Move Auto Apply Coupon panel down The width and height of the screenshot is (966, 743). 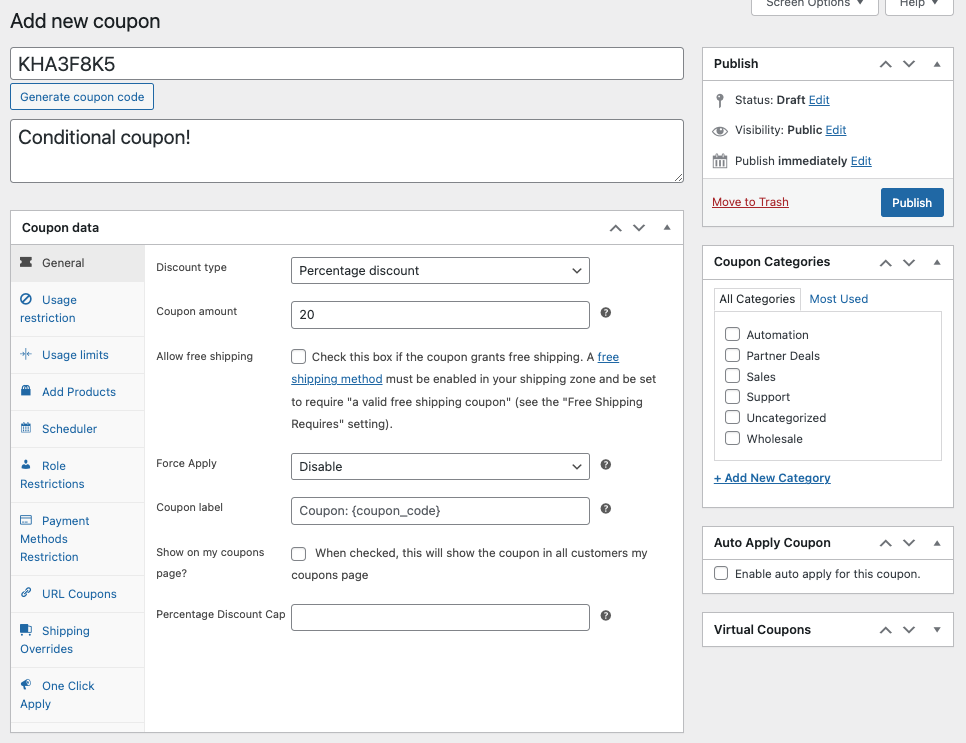tap(909, 543)
